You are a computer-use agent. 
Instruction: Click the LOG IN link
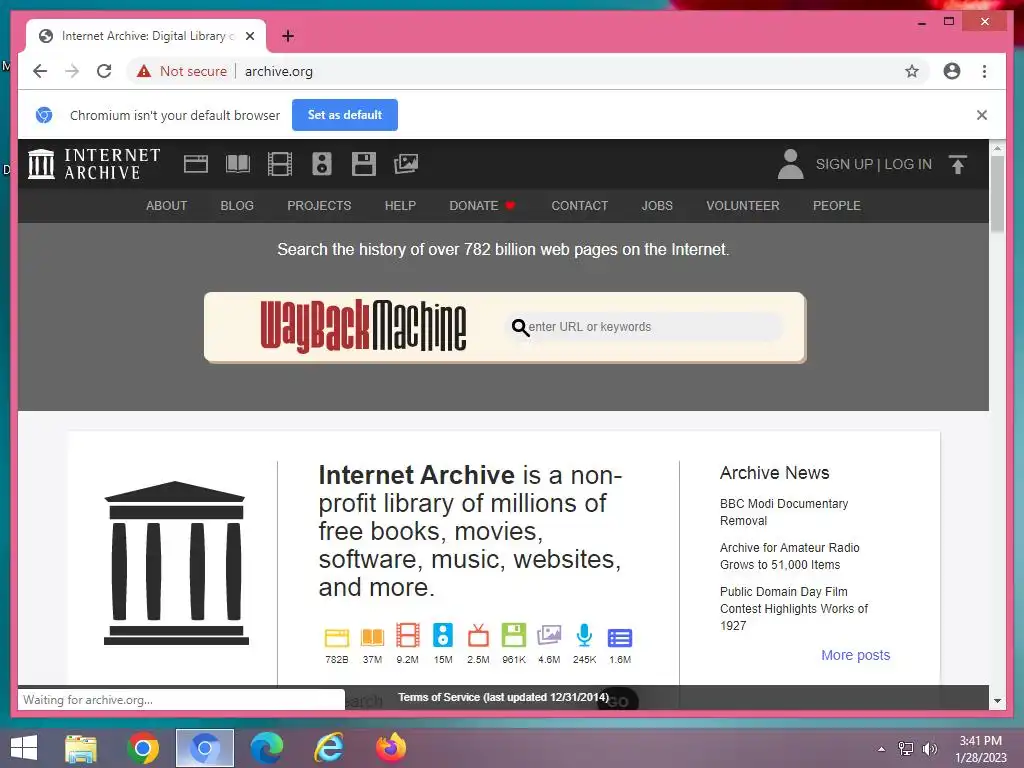tap(908, 164)
